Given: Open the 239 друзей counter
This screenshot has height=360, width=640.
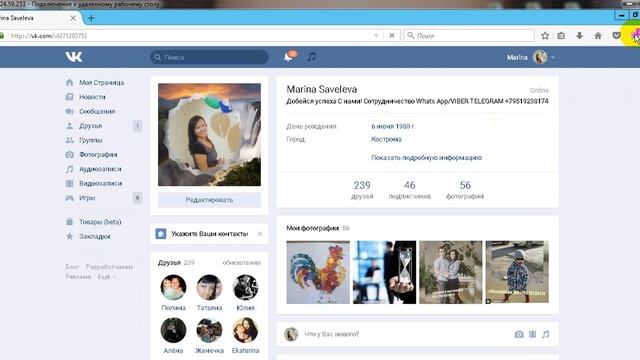Looking at the screenshot, I should pos(362,190).
